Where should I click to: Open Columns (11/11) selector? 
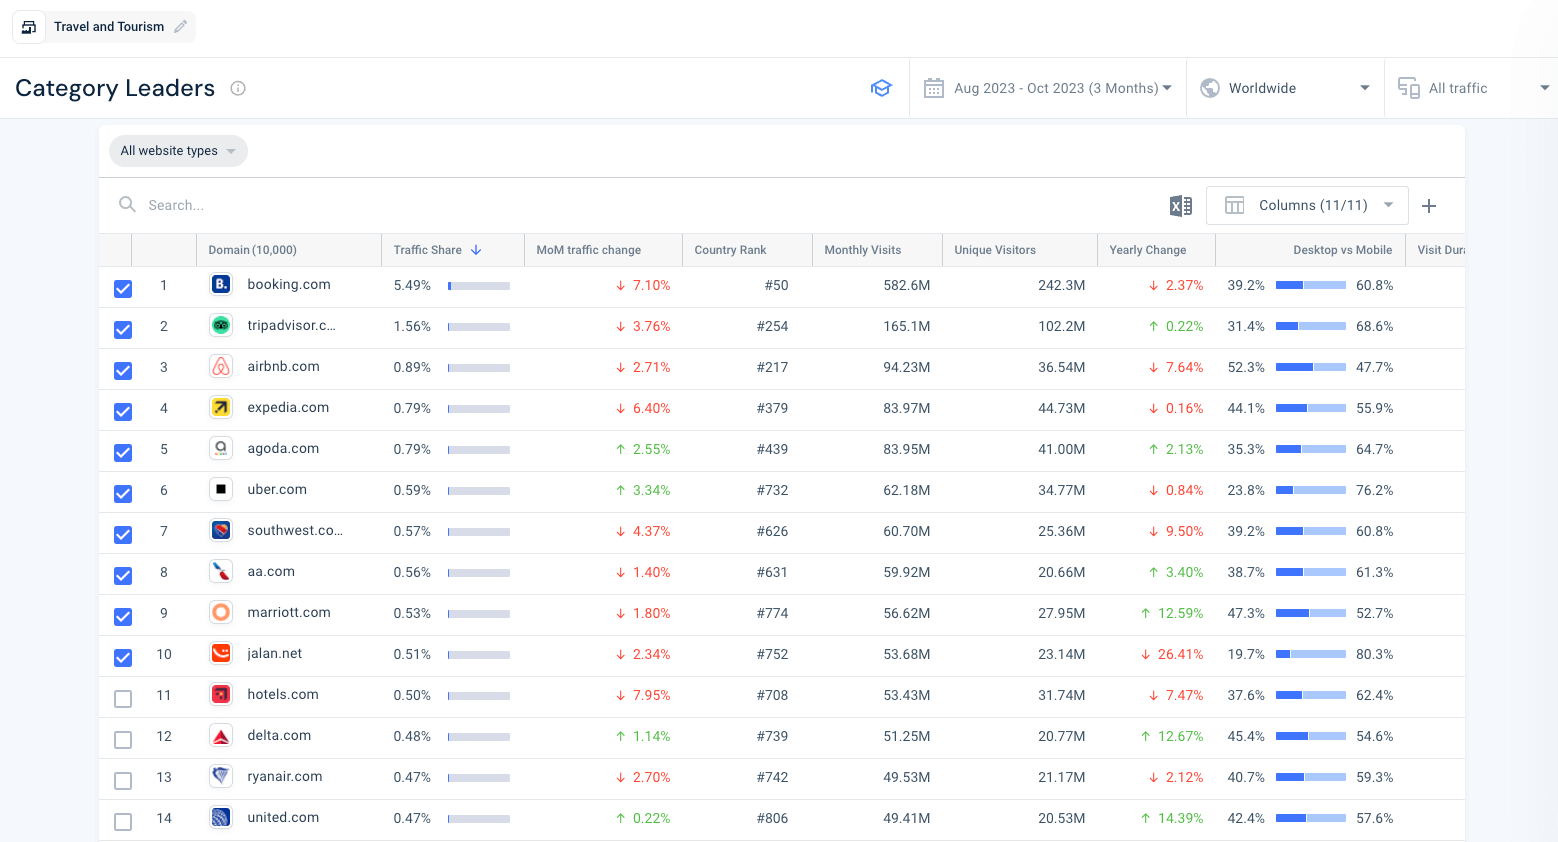[1307, 205]
